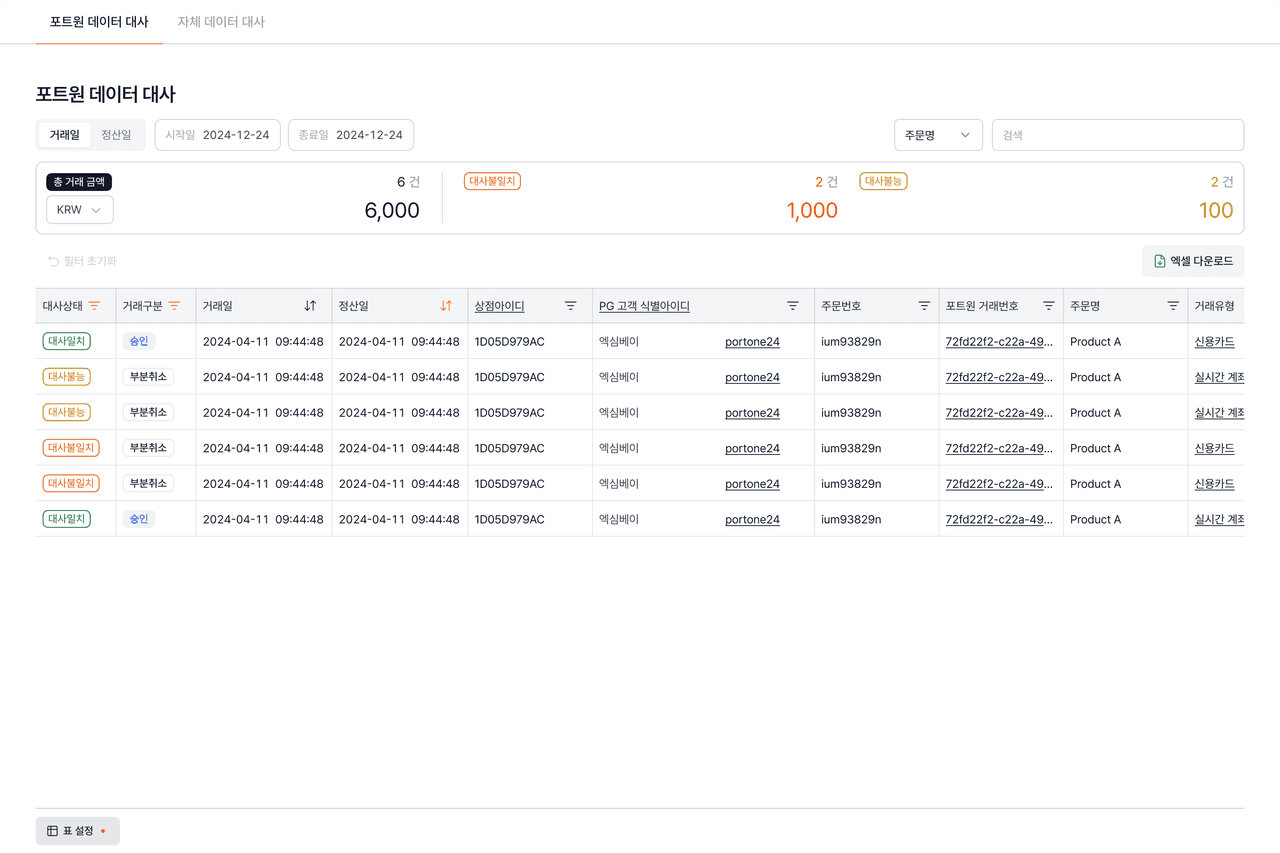Click into the 검색 search field

1117,135
